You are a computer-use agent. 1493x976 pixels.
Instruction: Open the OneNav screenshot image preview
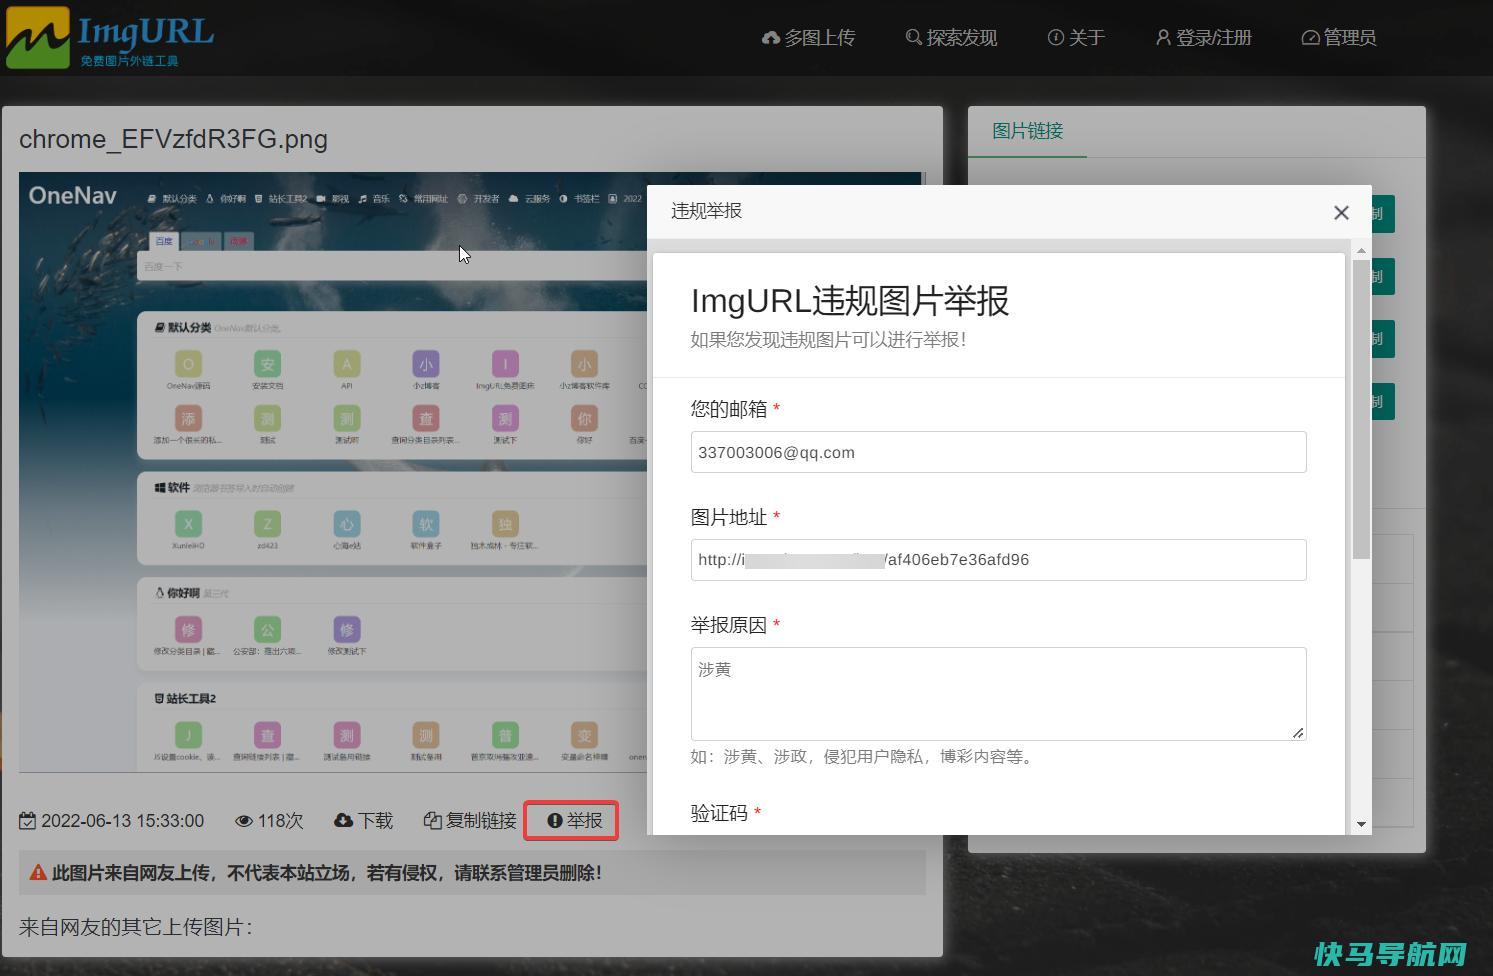[x=332, y=472]
